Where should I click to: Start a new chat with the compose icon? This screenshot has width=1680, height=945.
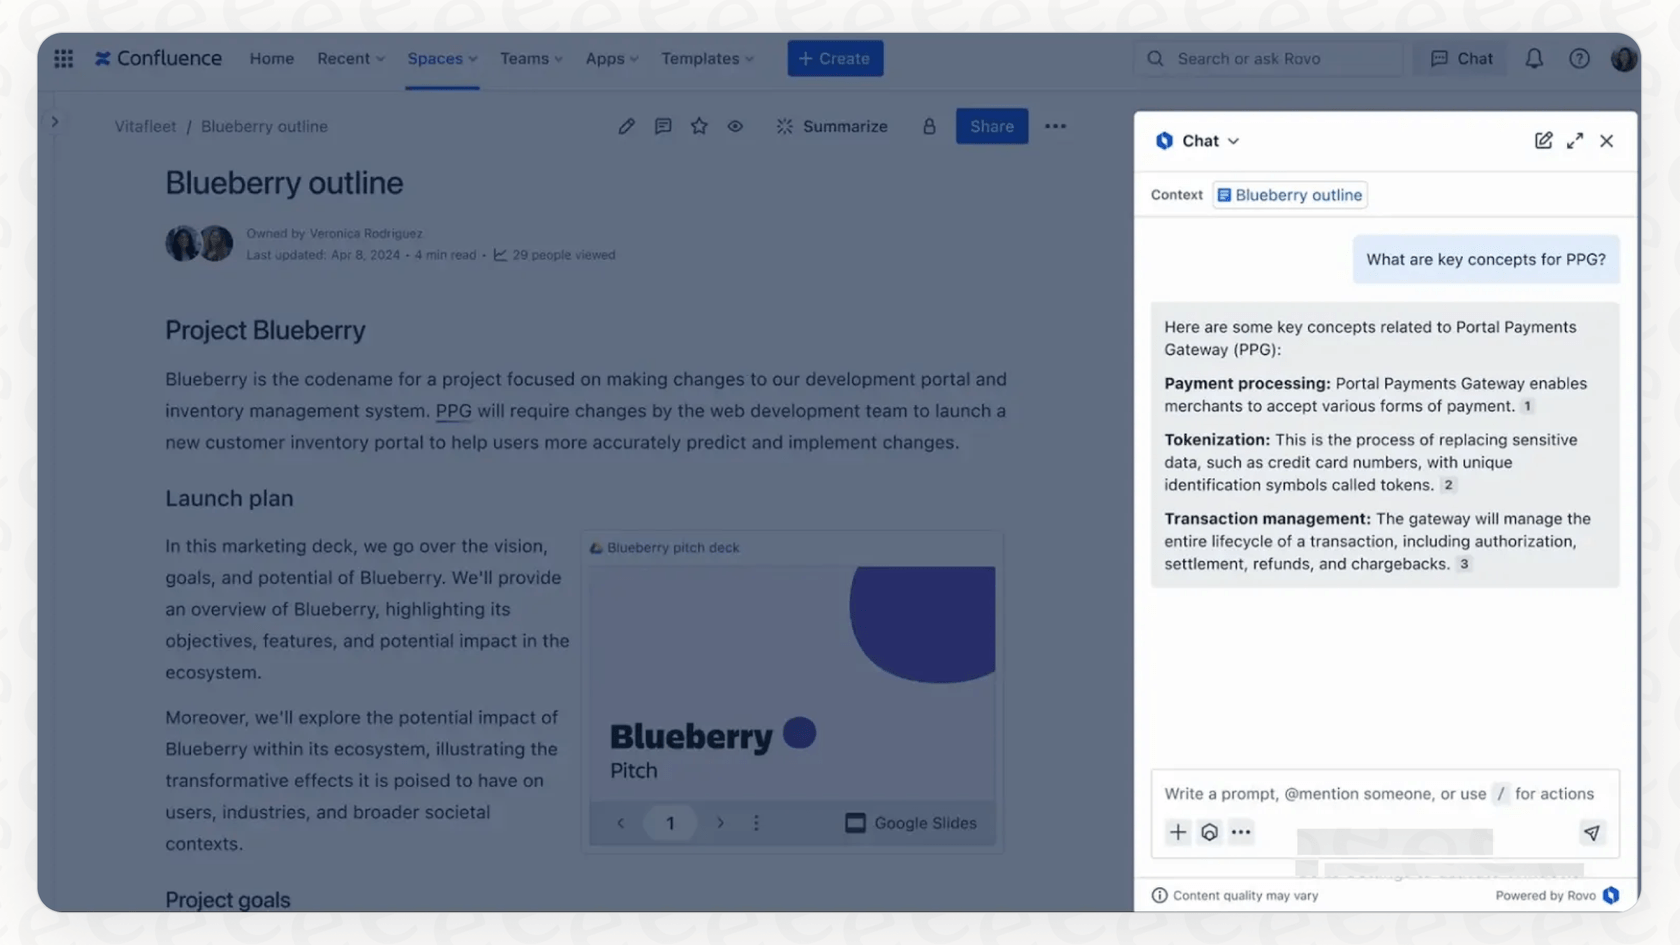coord(1543,140)
